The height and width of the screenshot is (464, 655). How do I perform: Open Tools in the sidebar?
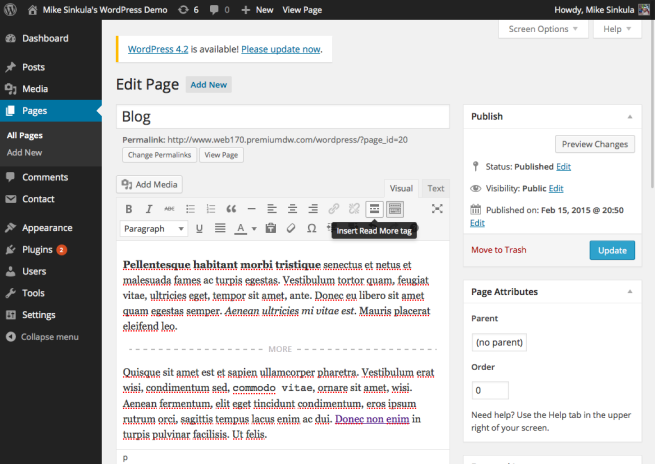pyautogui.click(x=51, y=293)
